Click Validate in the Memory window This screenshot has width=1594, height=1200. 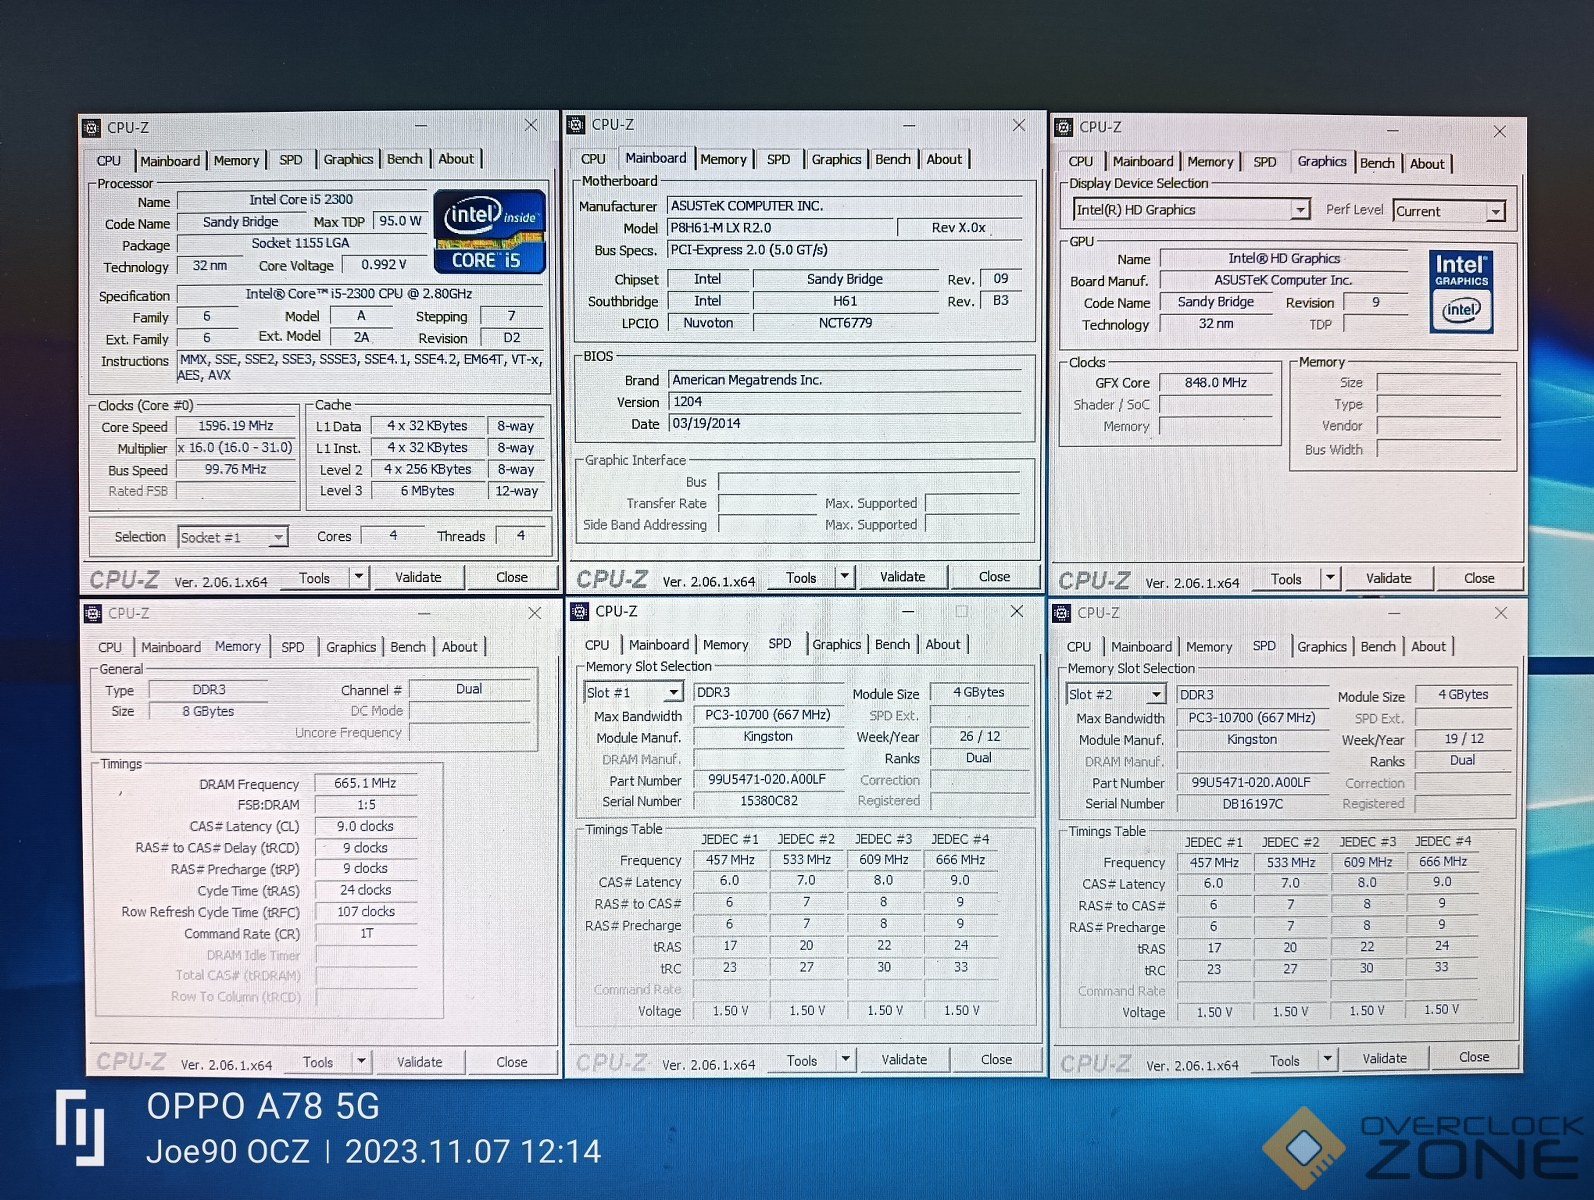coord(419,1062)
